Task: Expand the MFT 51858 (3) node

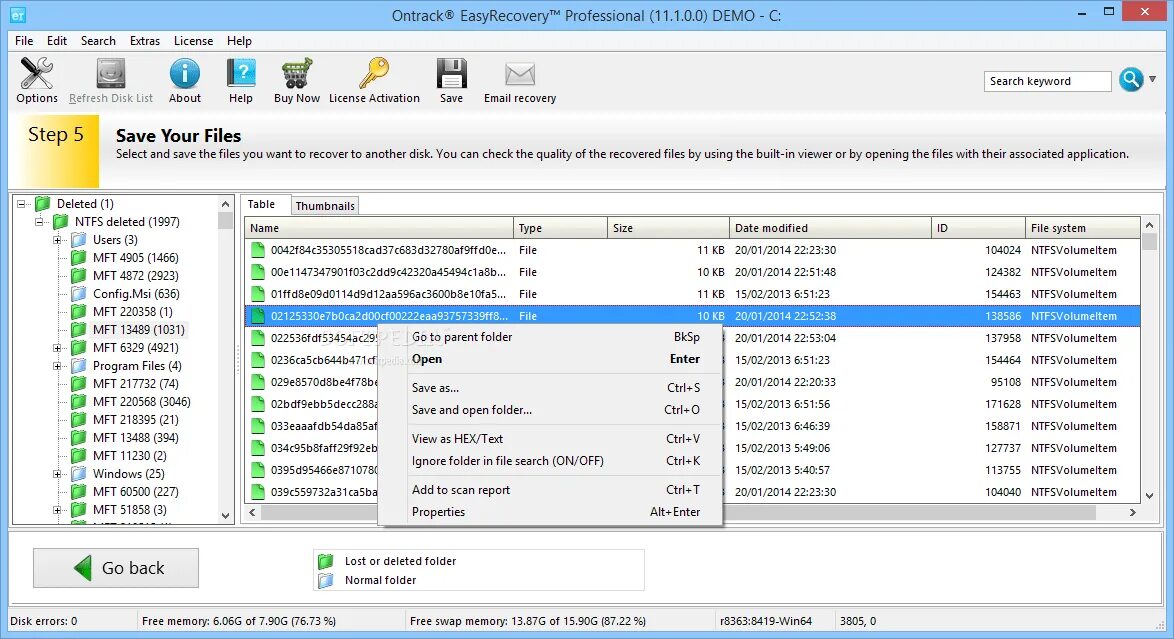Action: pos(58,509)
